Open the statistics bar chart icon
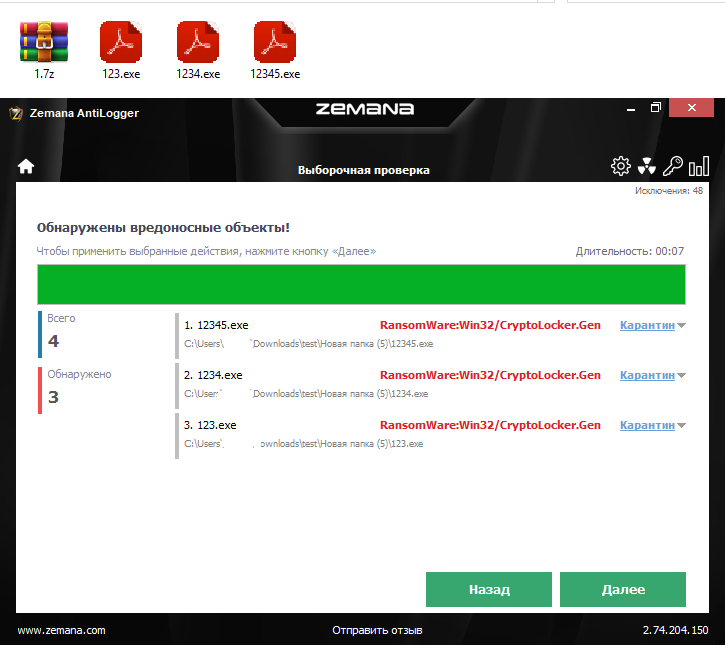725x645 pixels. [x=699, y=166]
